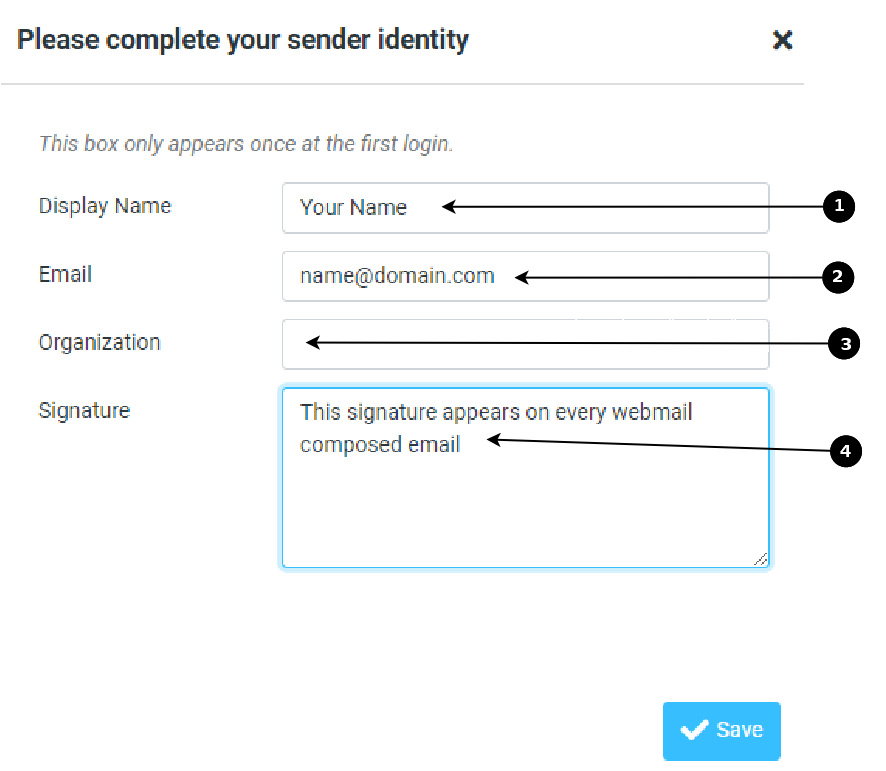Click the checkmark icon on Save
Screen dimensions: 886x771
(694, 730)
